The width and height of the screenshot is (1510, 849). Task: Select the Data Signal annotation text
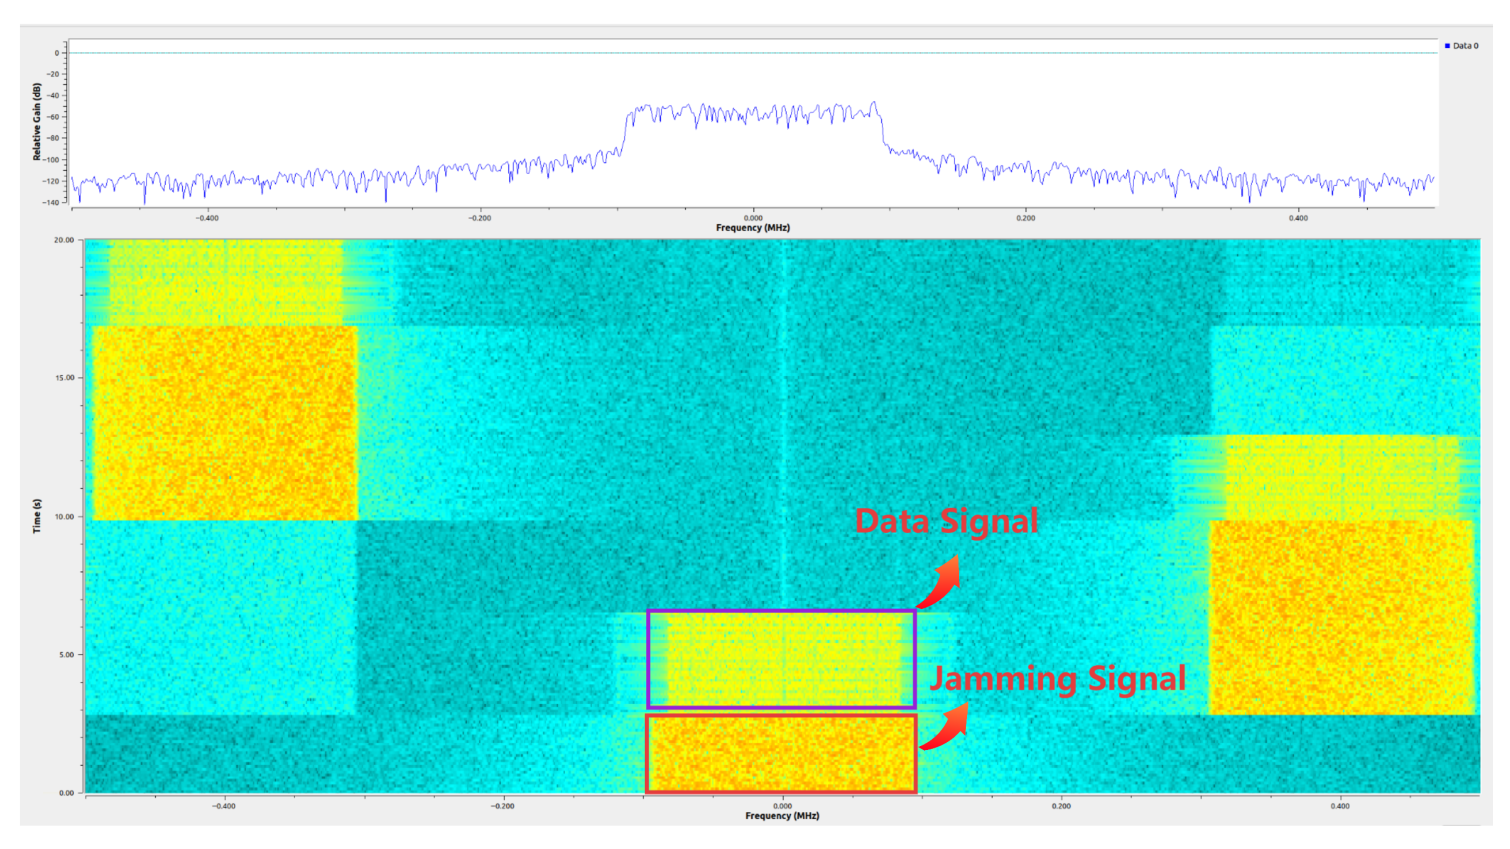946,521
